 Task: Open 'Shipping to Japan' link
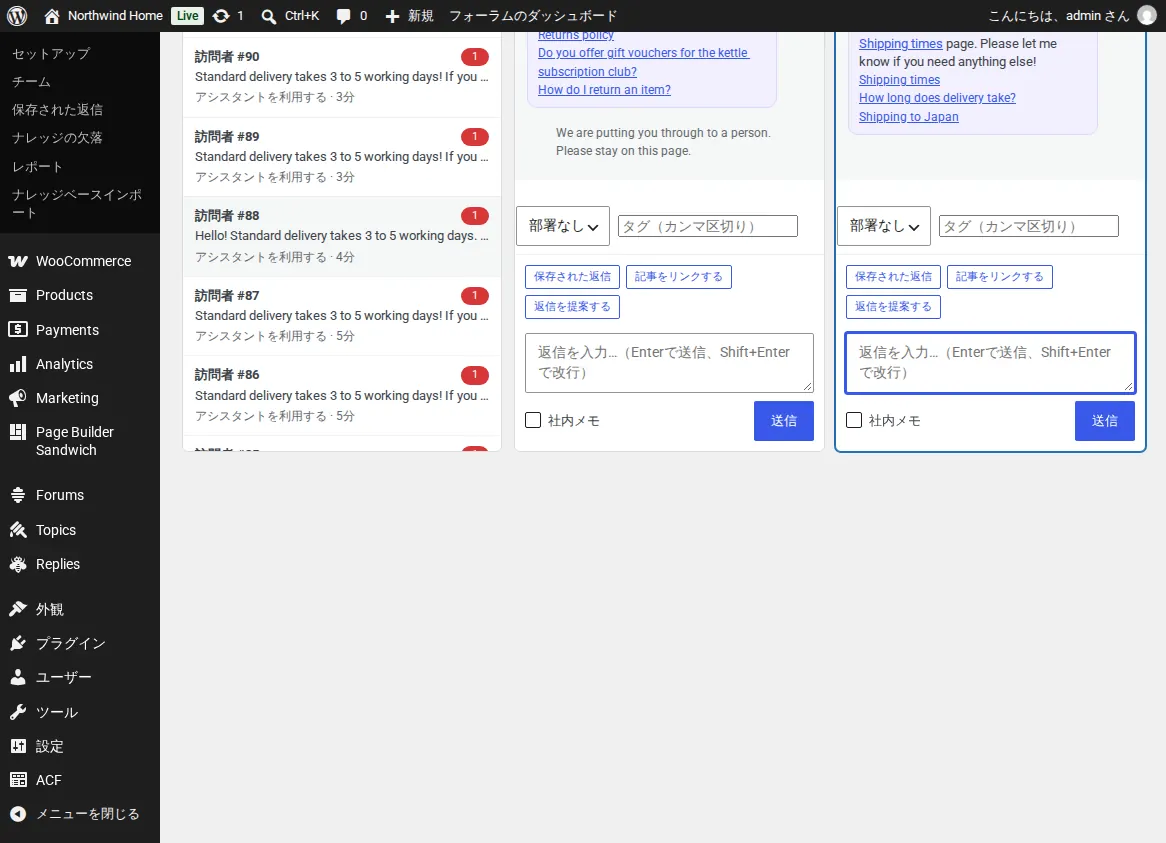(908, 117)
